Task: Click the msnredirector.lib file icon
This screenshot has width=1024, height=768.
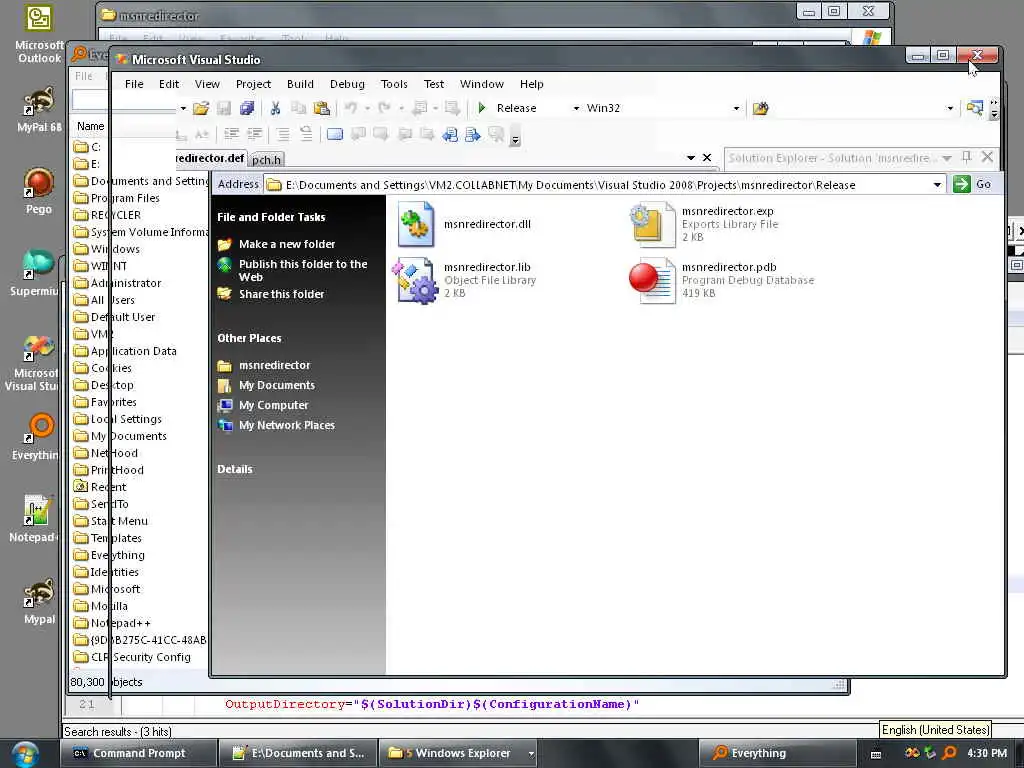Action: click(x=413, y=280)
